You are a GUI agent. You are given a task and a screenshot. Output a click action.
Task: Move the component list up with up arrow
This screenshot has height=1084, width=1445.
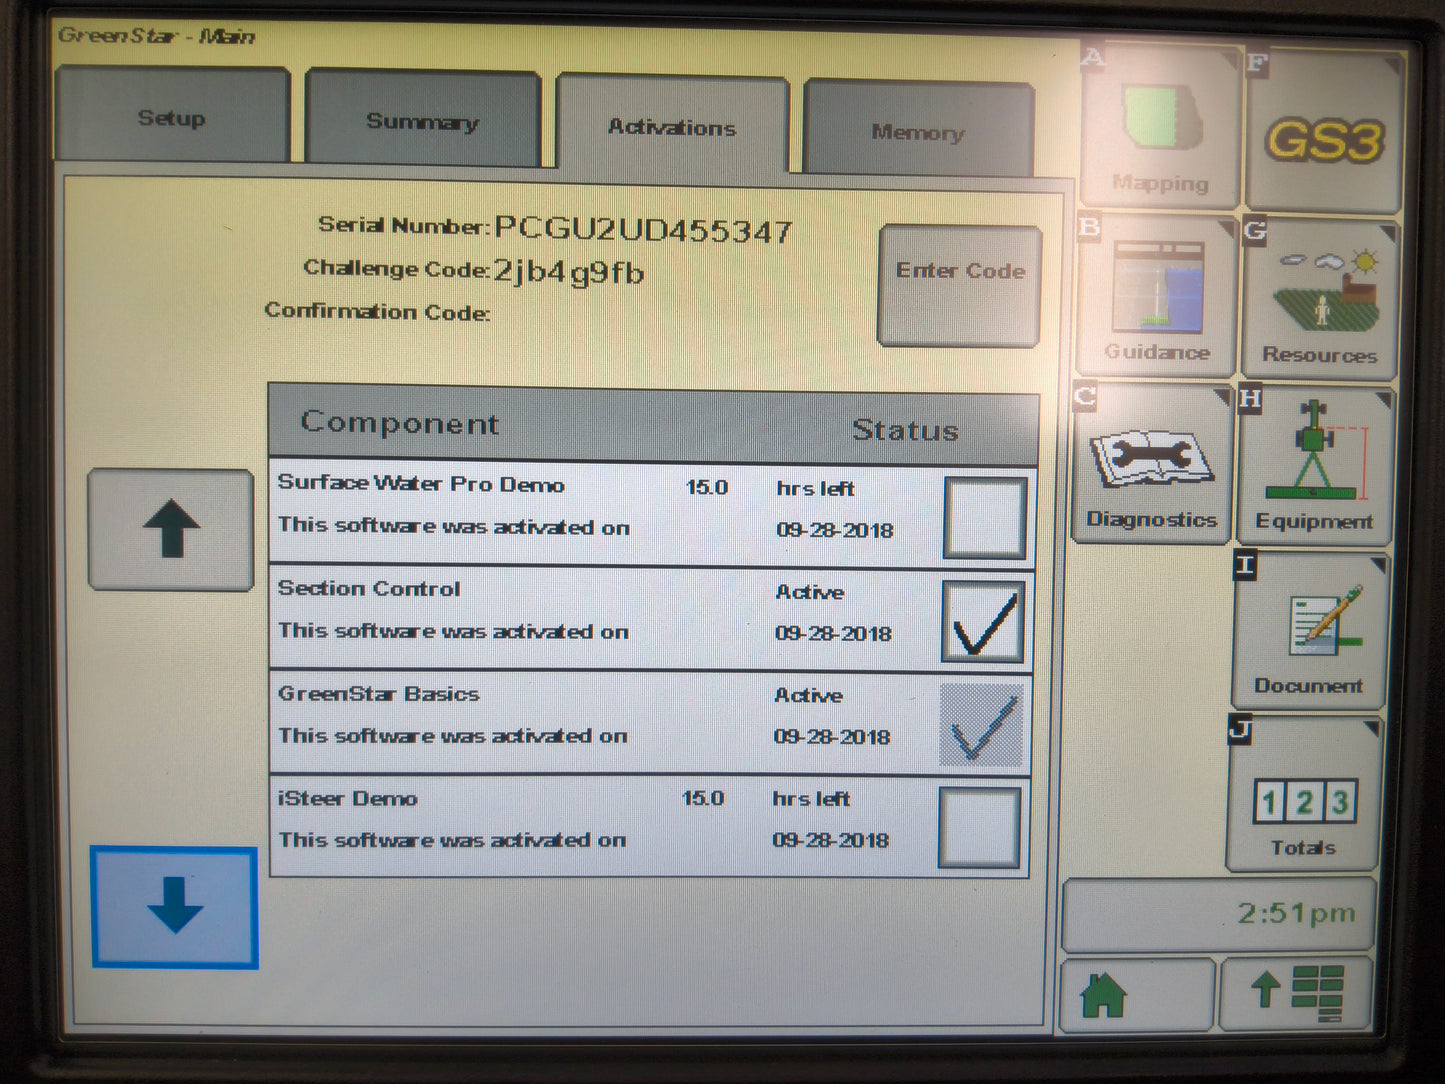(171, 530)
